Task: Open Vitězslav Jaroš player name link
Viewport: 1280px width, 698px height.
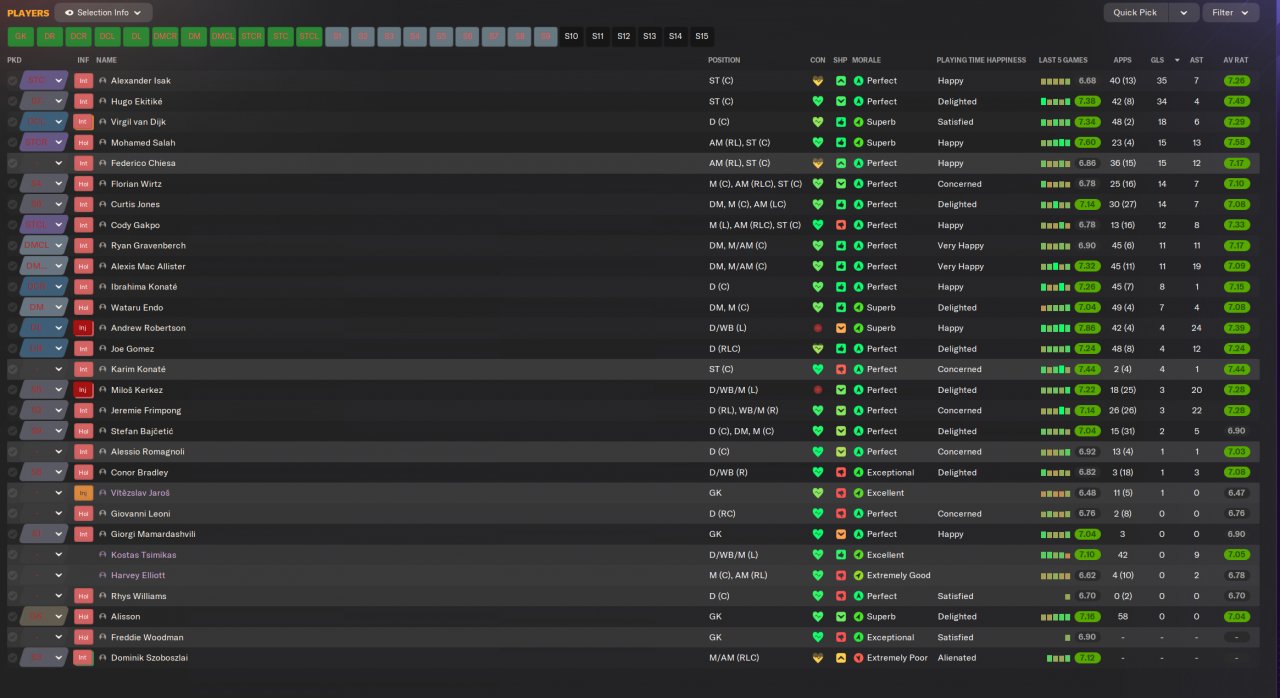Action: pos(140,493)
